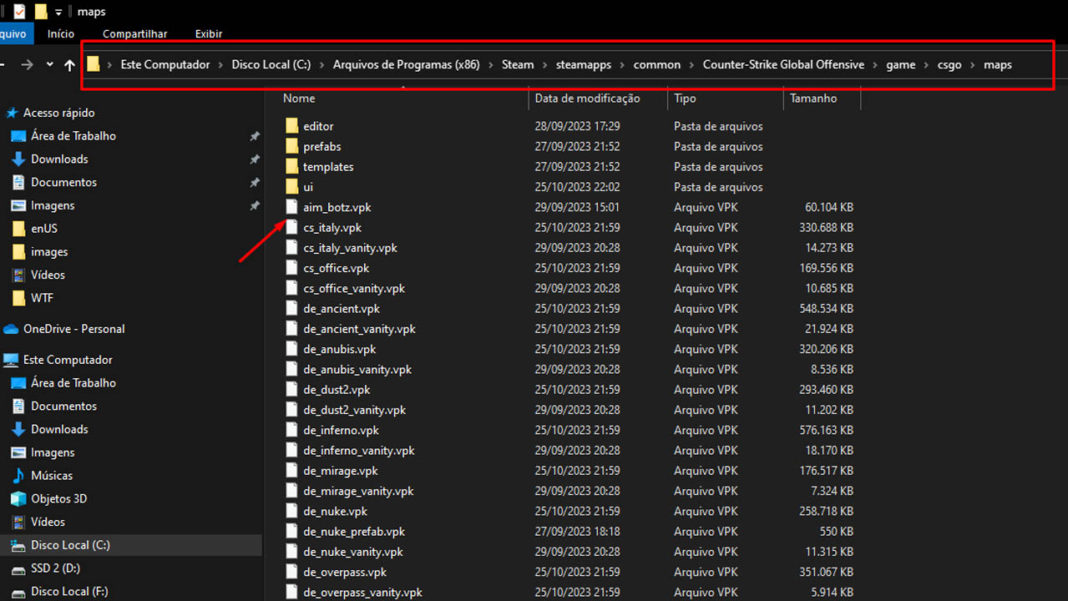Select the editor folder icon

292,127
